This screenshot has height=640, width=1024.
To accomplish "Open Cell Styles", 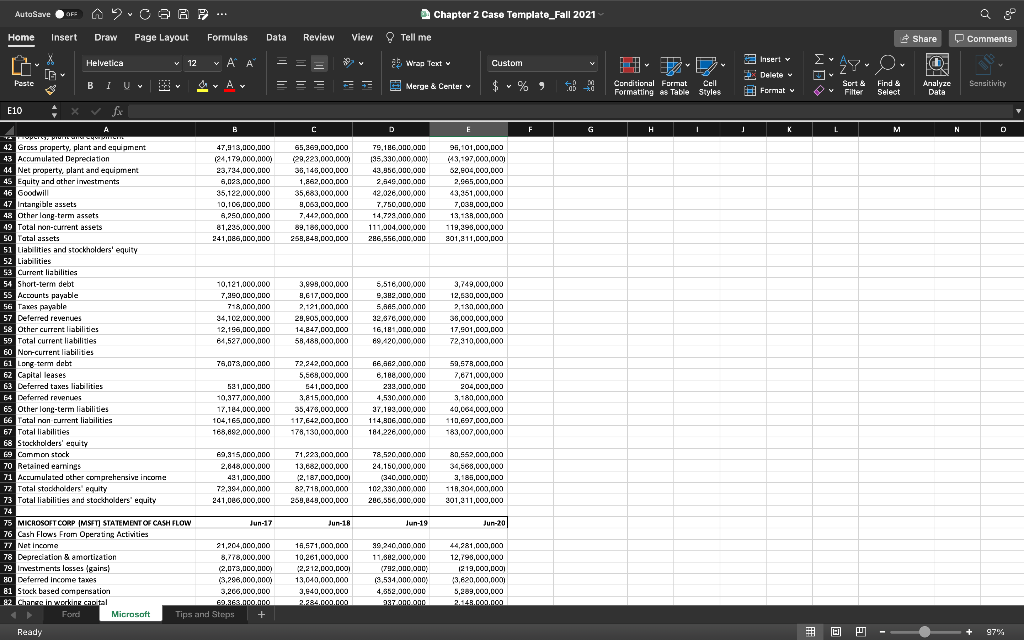I will tap(709, 76).
